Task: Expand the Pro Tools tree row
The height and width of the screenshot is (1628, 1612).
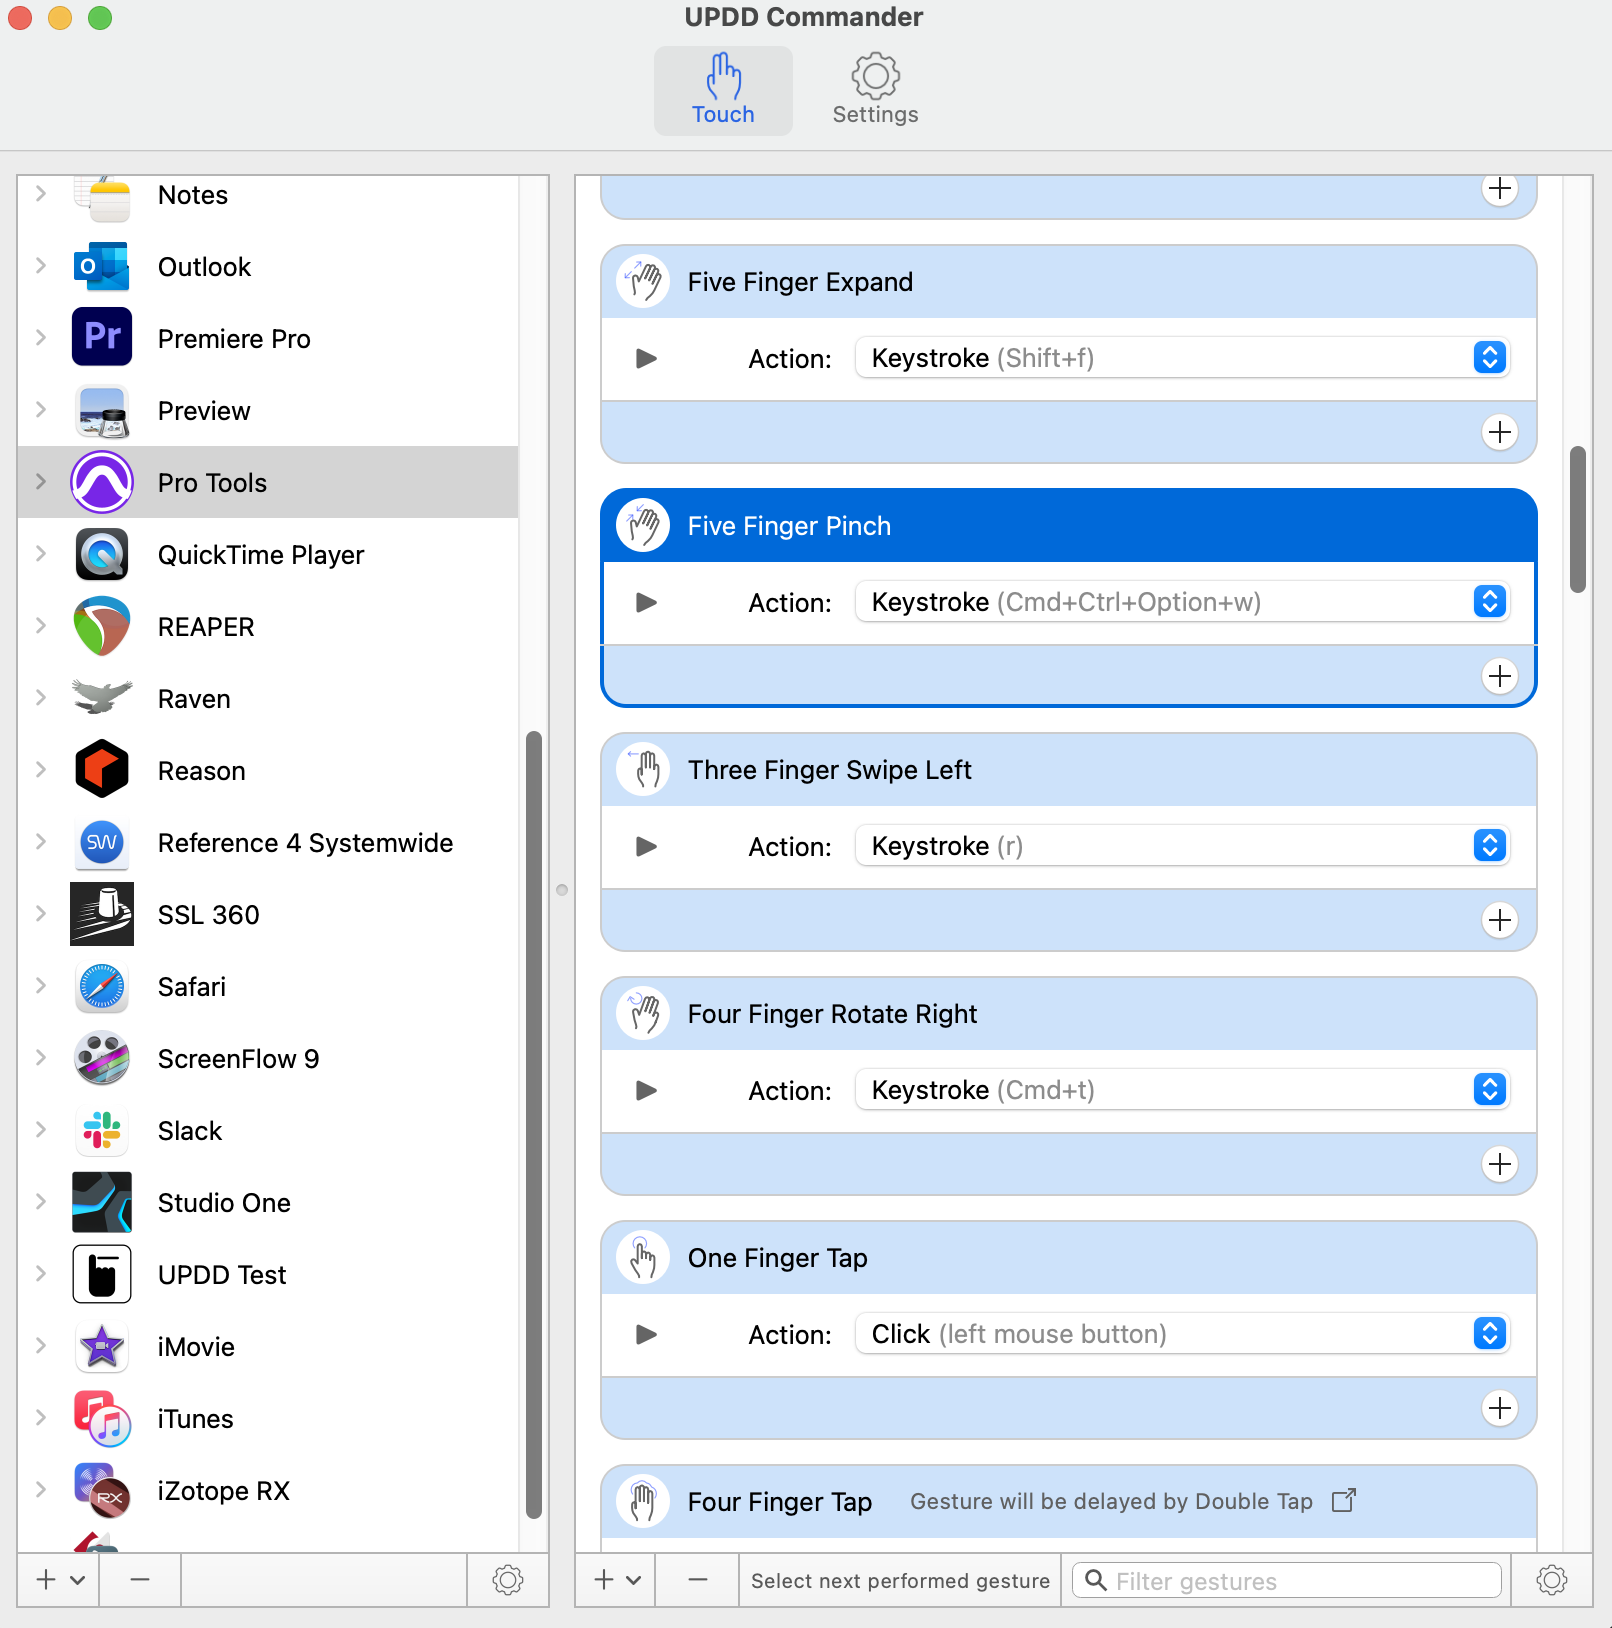Action: pyautogui.click(x=41, y=481)
